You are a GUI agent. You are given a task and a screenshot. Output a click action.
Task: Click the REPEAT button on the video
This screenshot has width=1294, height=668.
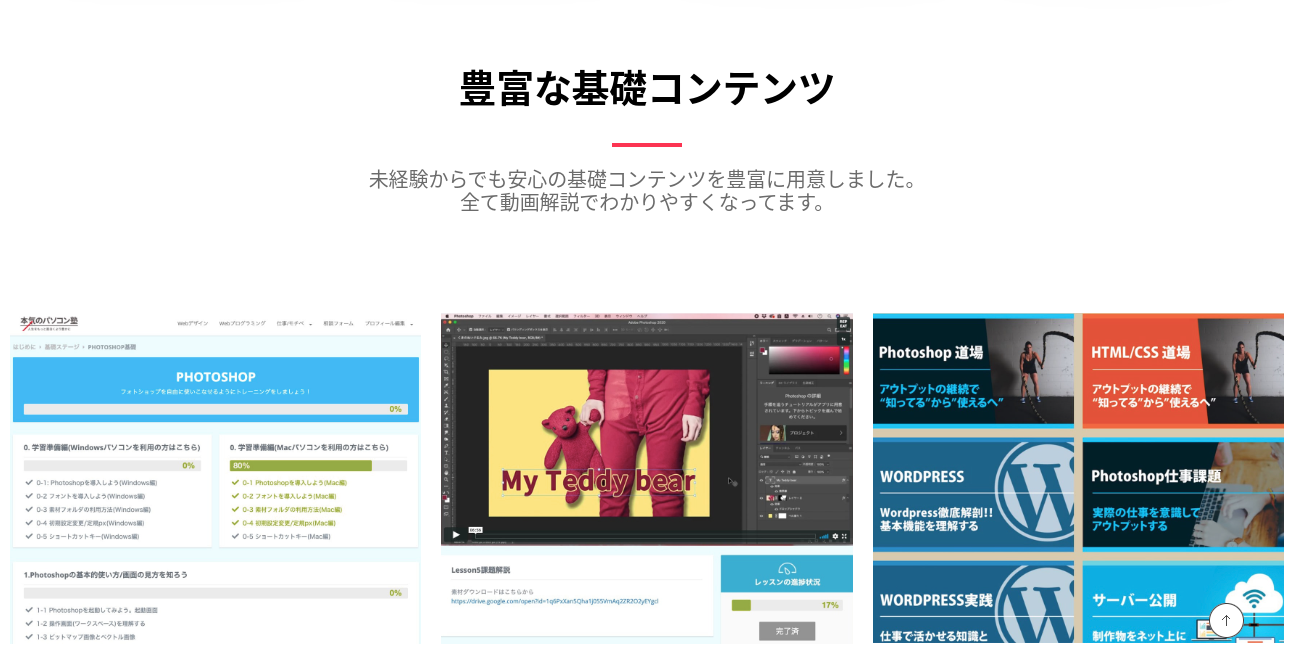843,323
